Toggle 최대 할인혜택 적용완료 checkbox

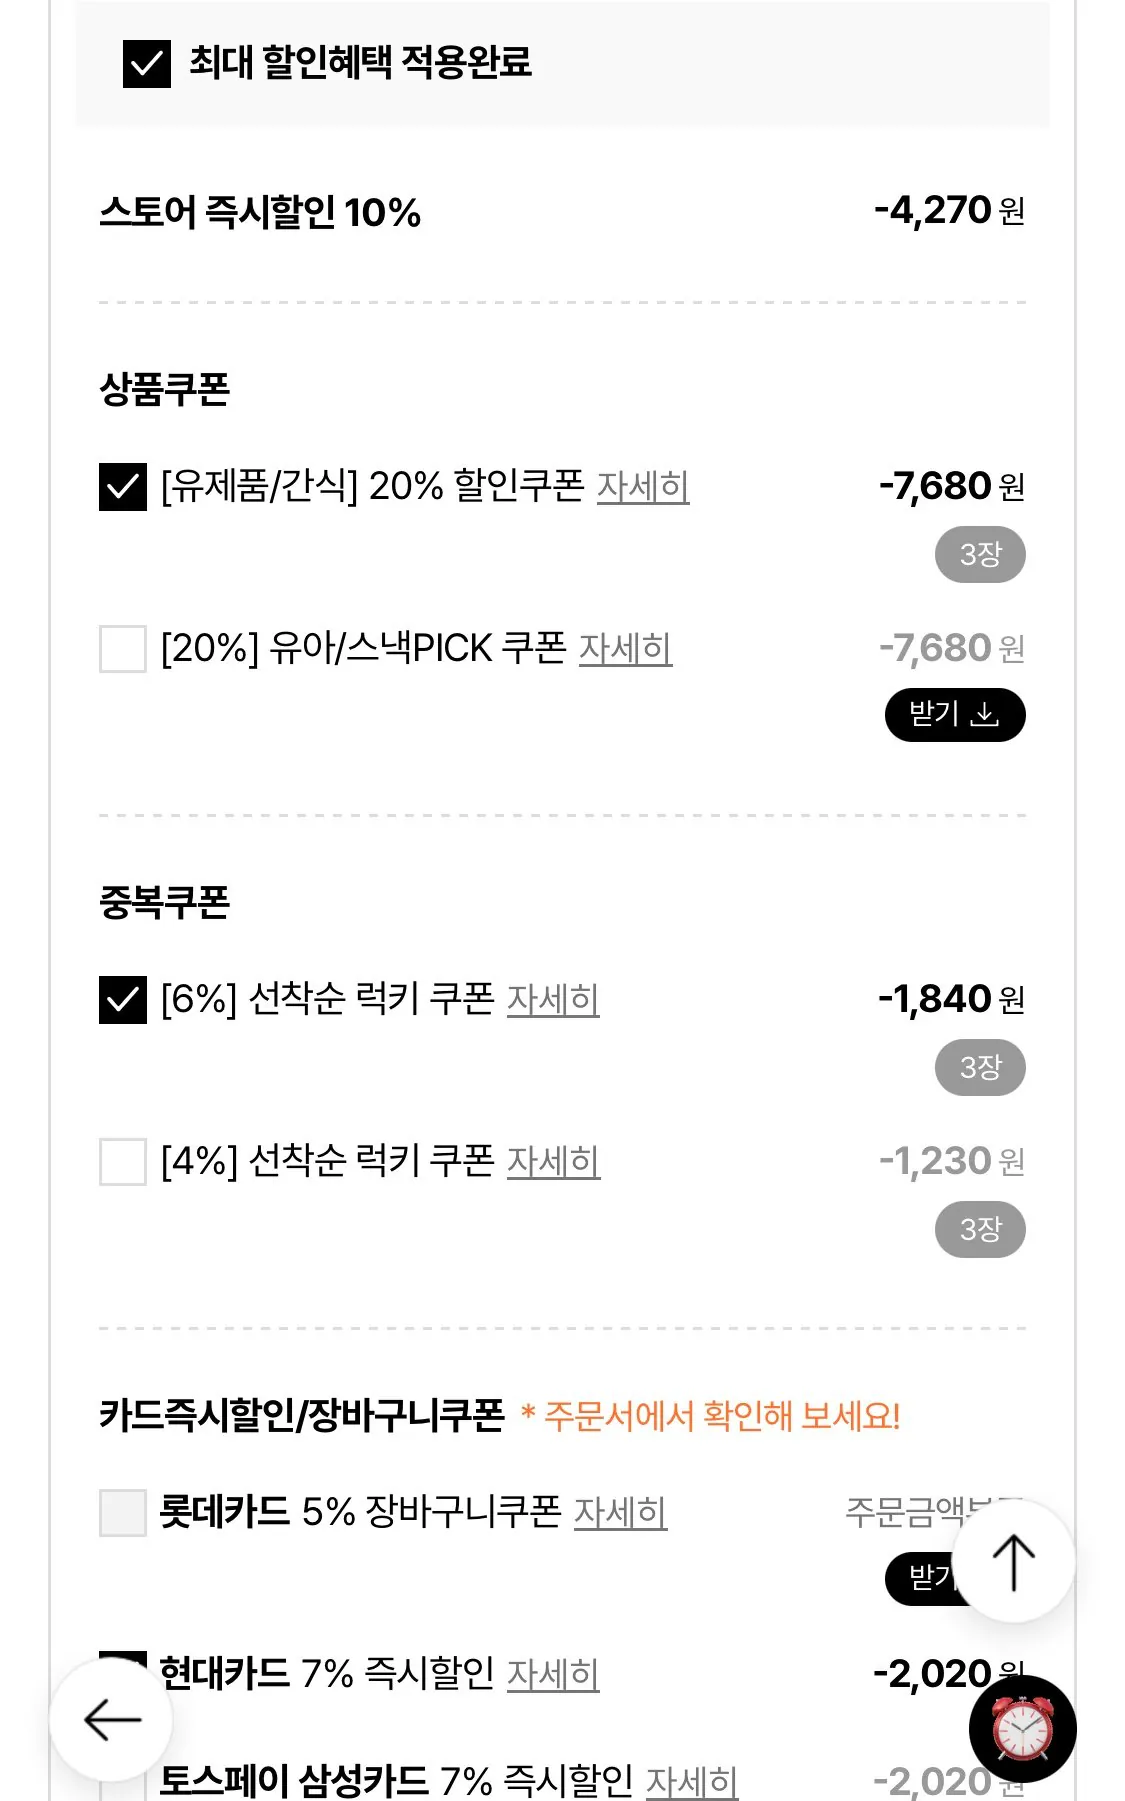point(146,64)
